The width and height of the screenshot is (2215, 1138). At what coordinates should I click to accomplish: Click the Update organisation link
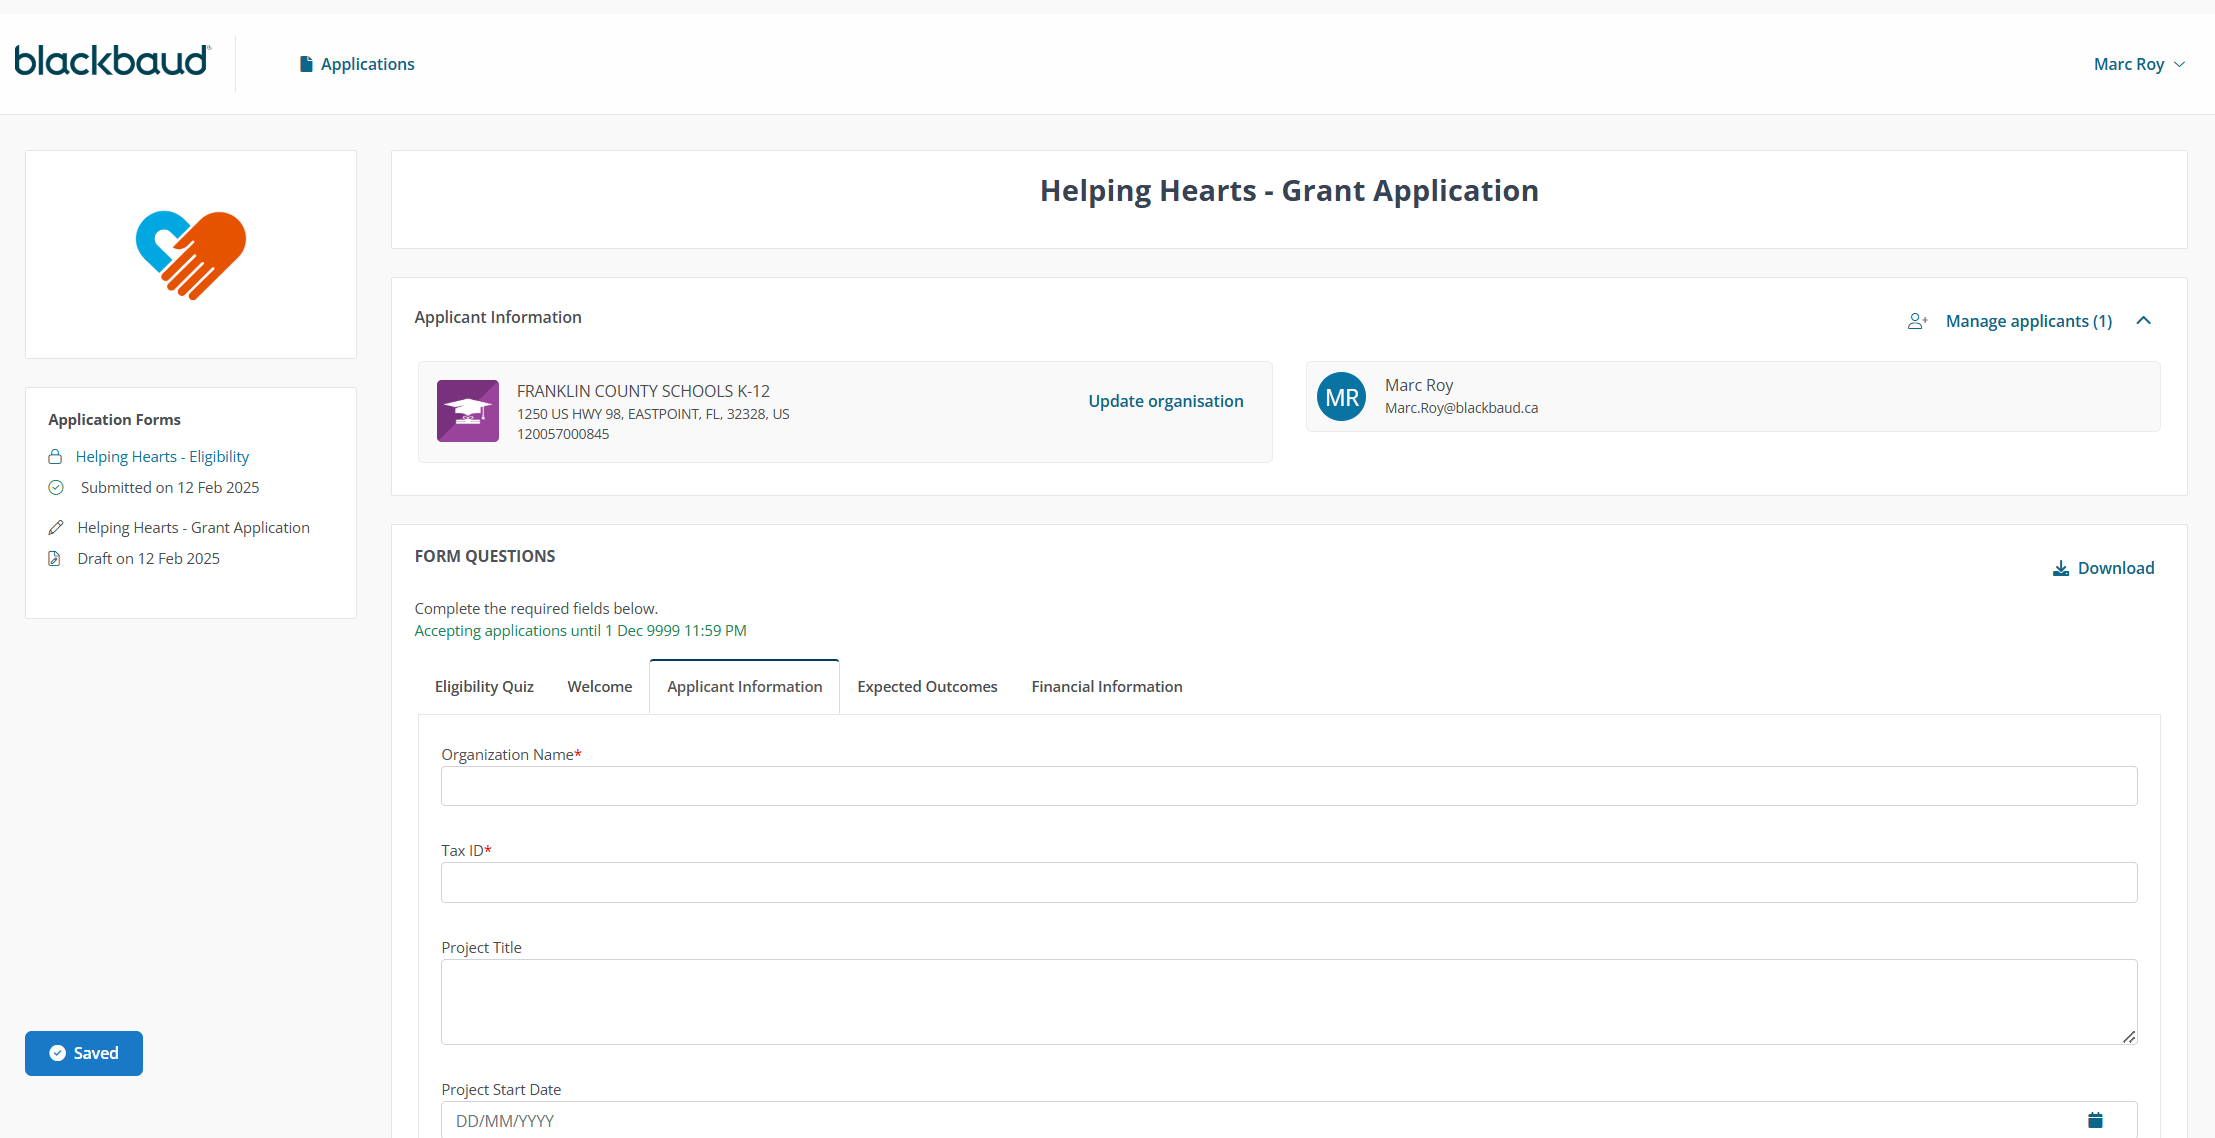(1165, 401)
